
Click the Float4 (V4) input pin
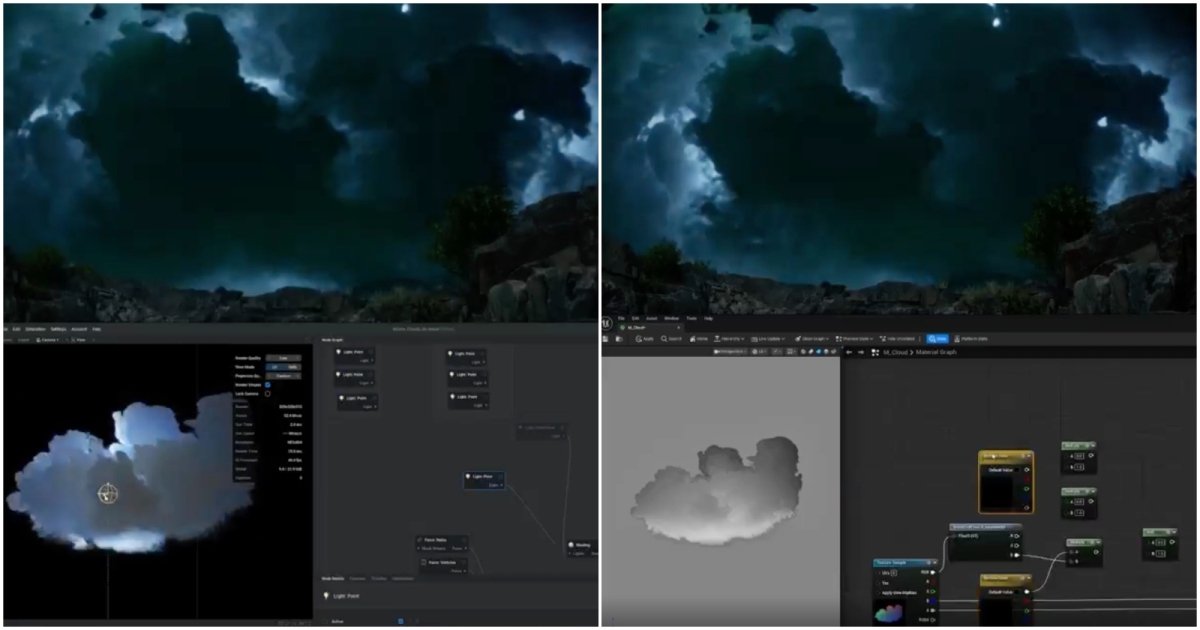click(x=954, y=536)
